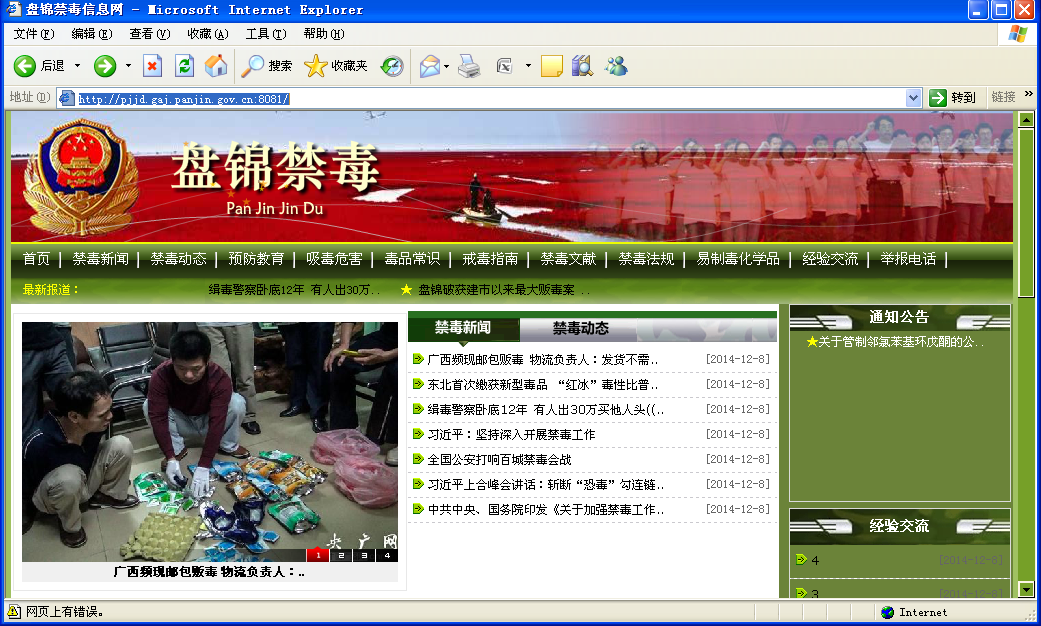
Task: Select slideshow slide number 4
Action: [387, 555]
